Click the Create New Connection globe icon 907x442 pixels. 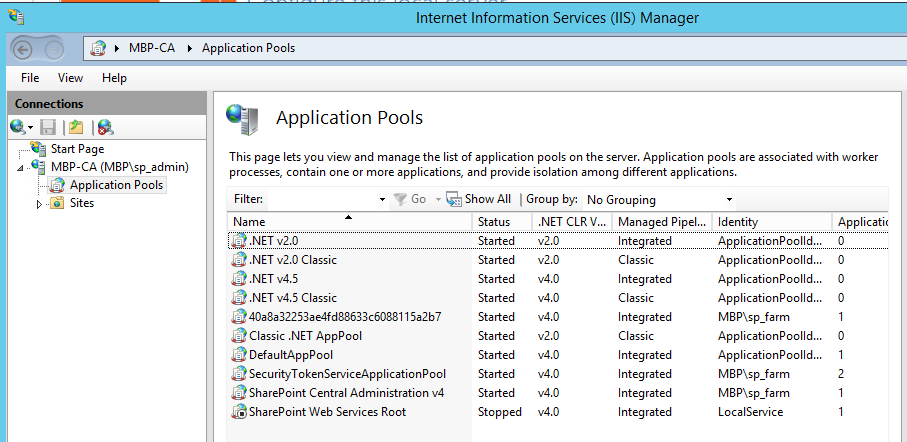tap(18, 126)
